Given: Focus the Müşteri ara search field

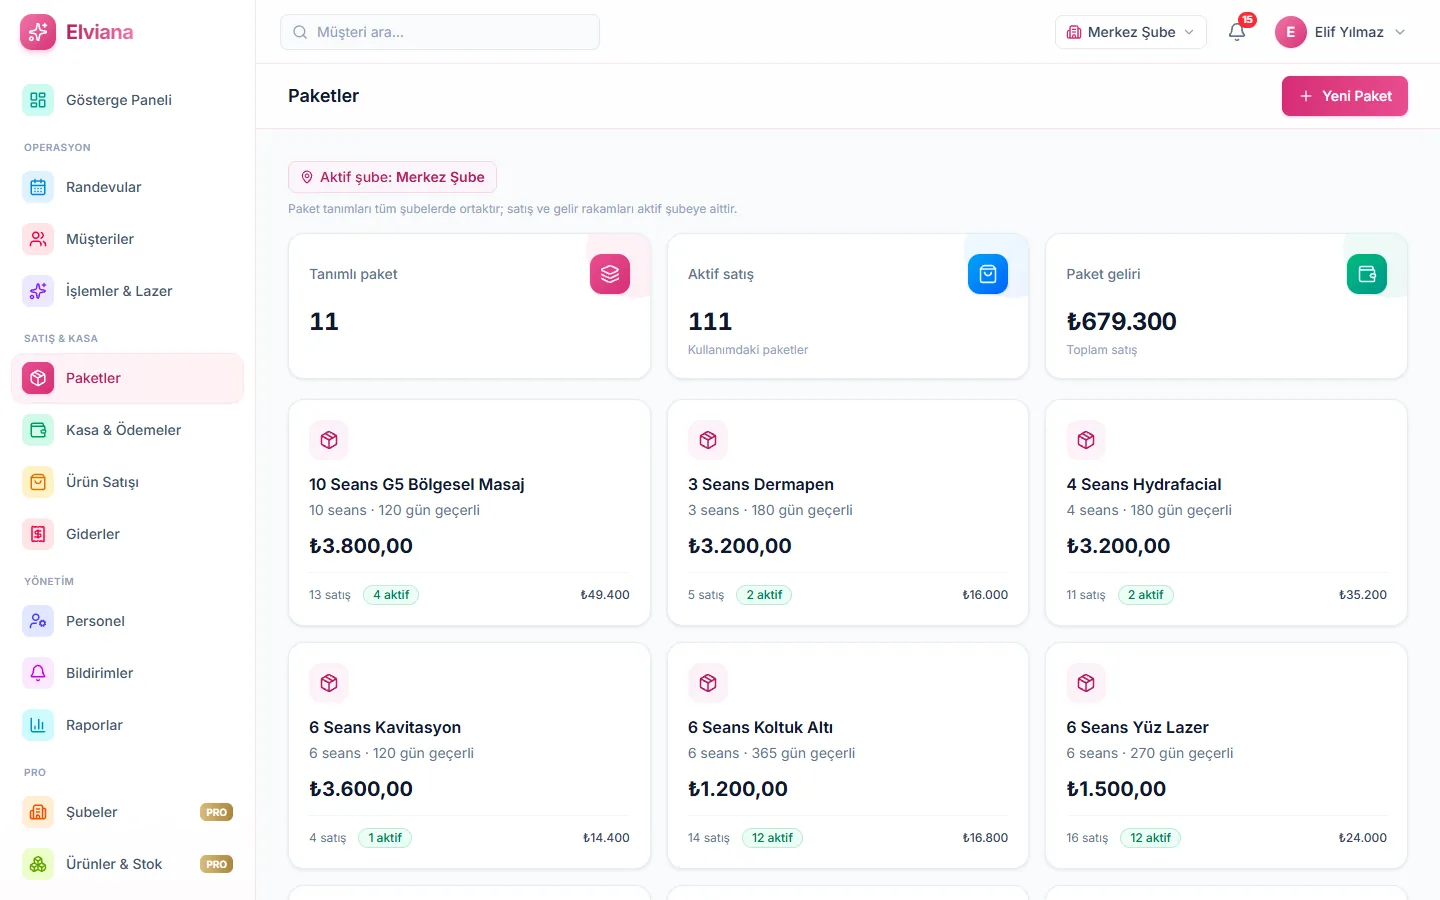Looking at the screenshot, I should (440, 32).
